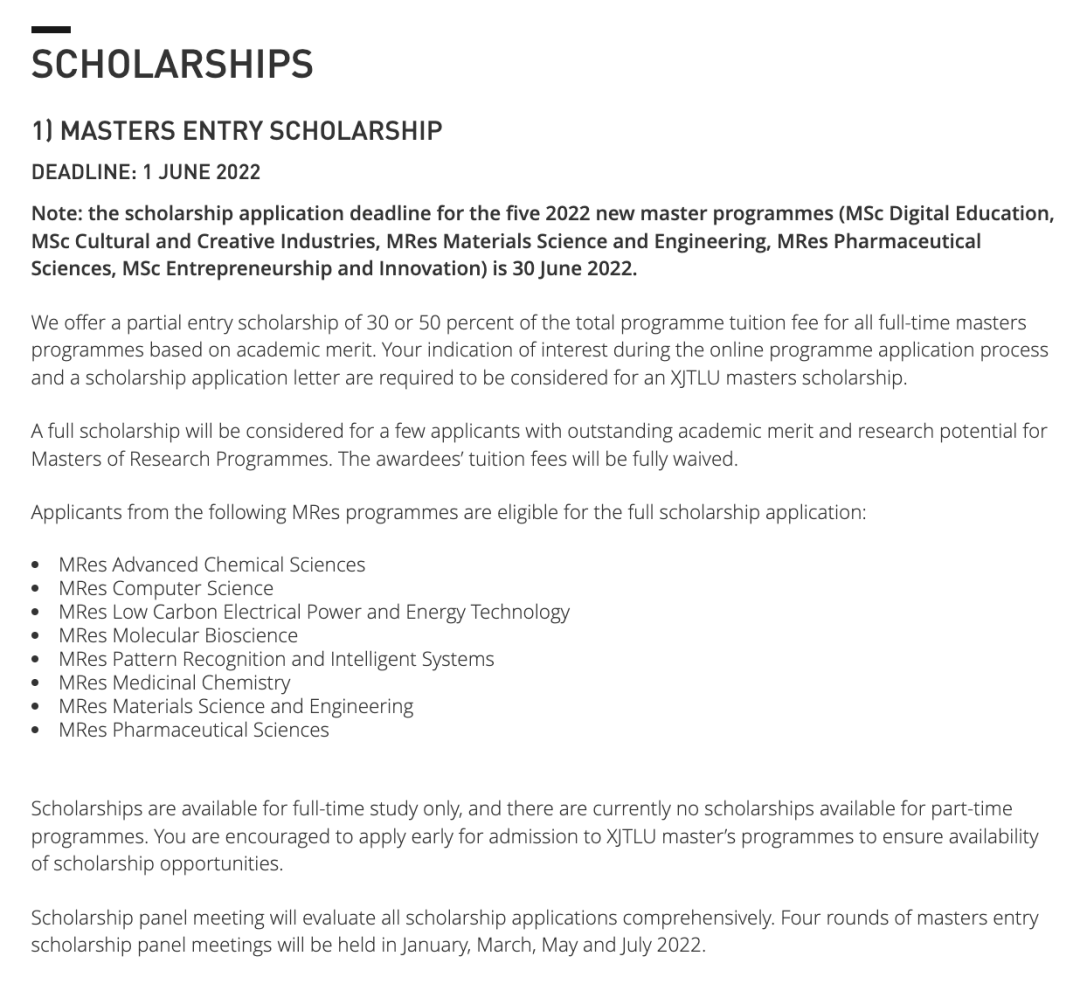Select MRes Molecular Bioscience list item

(177, 635)
